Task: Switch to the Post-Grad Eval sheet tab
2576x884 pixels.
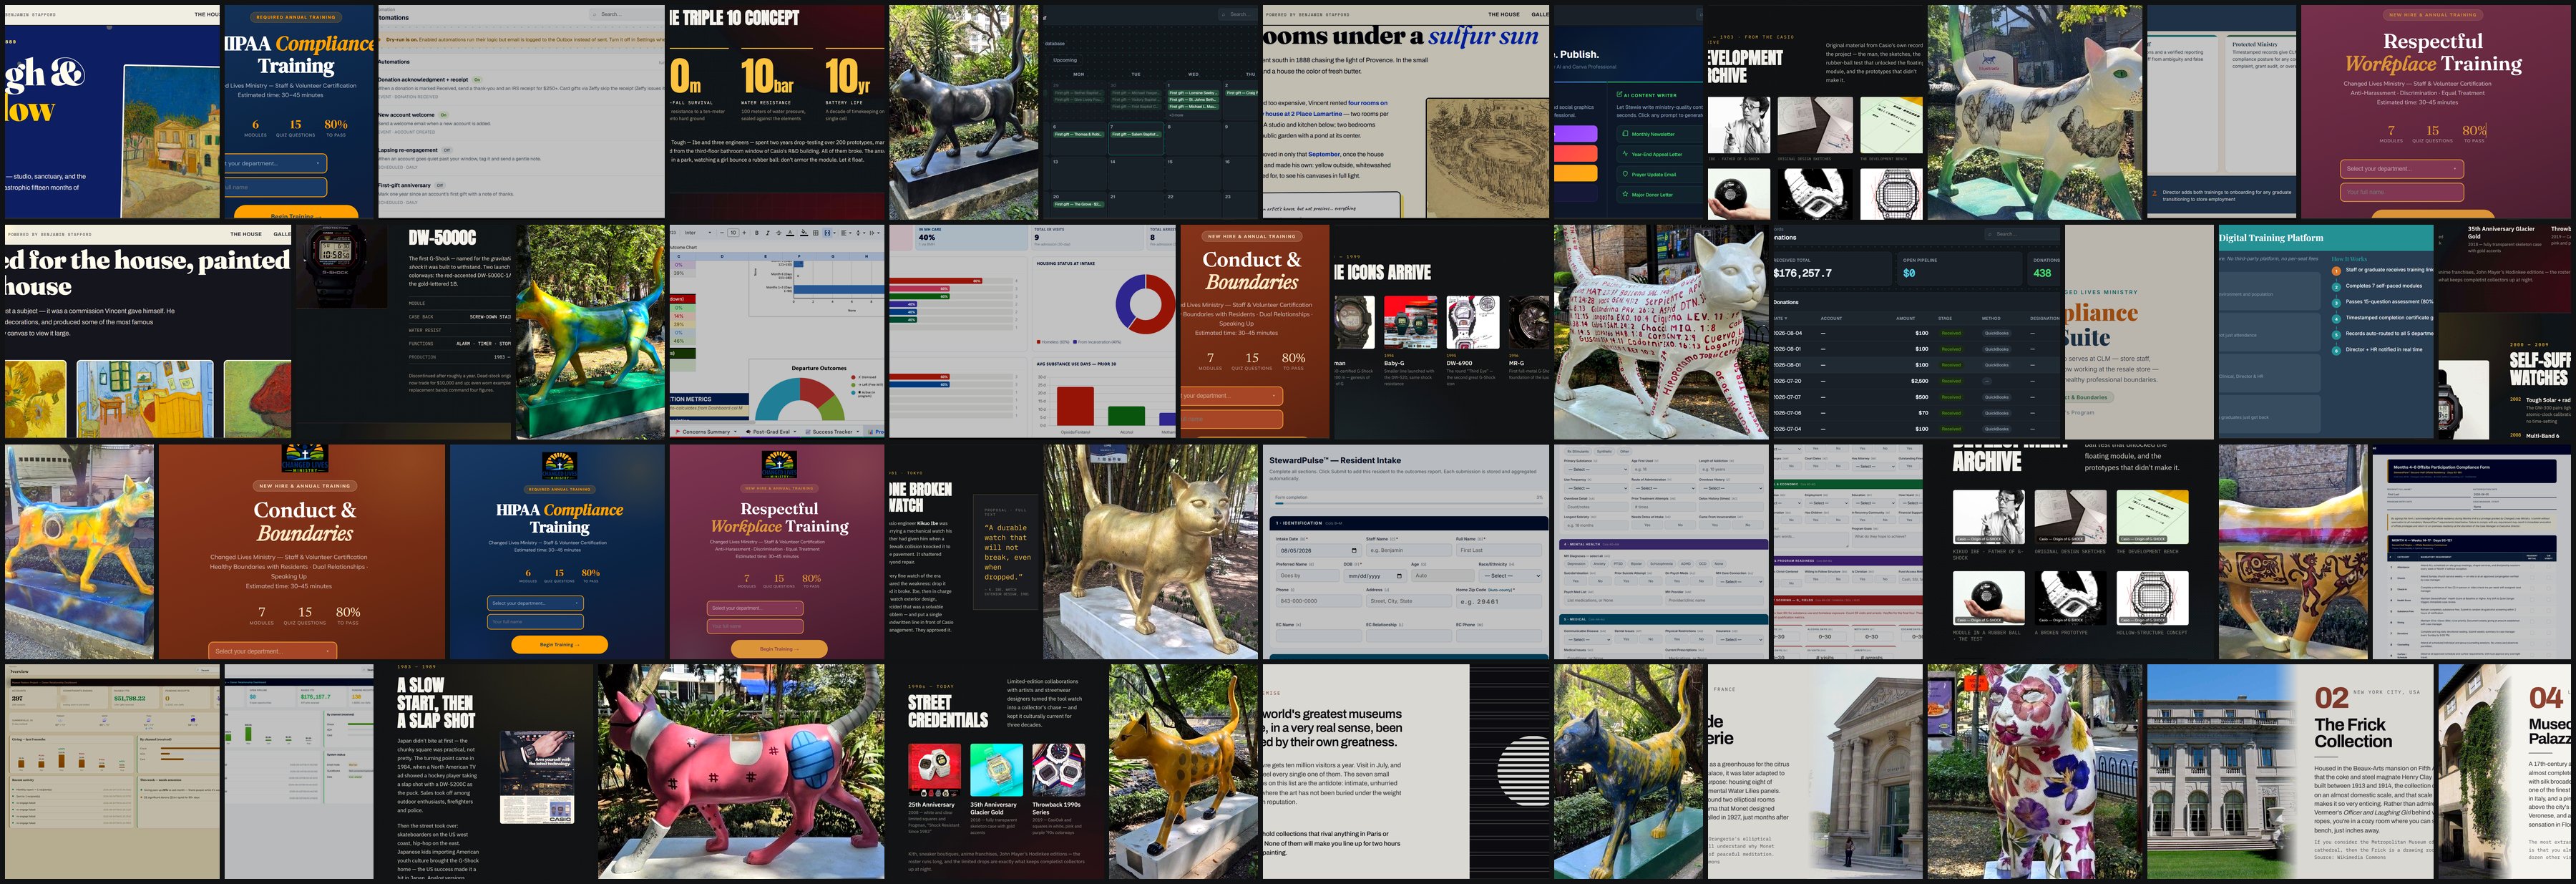Action: click(772, 432)
